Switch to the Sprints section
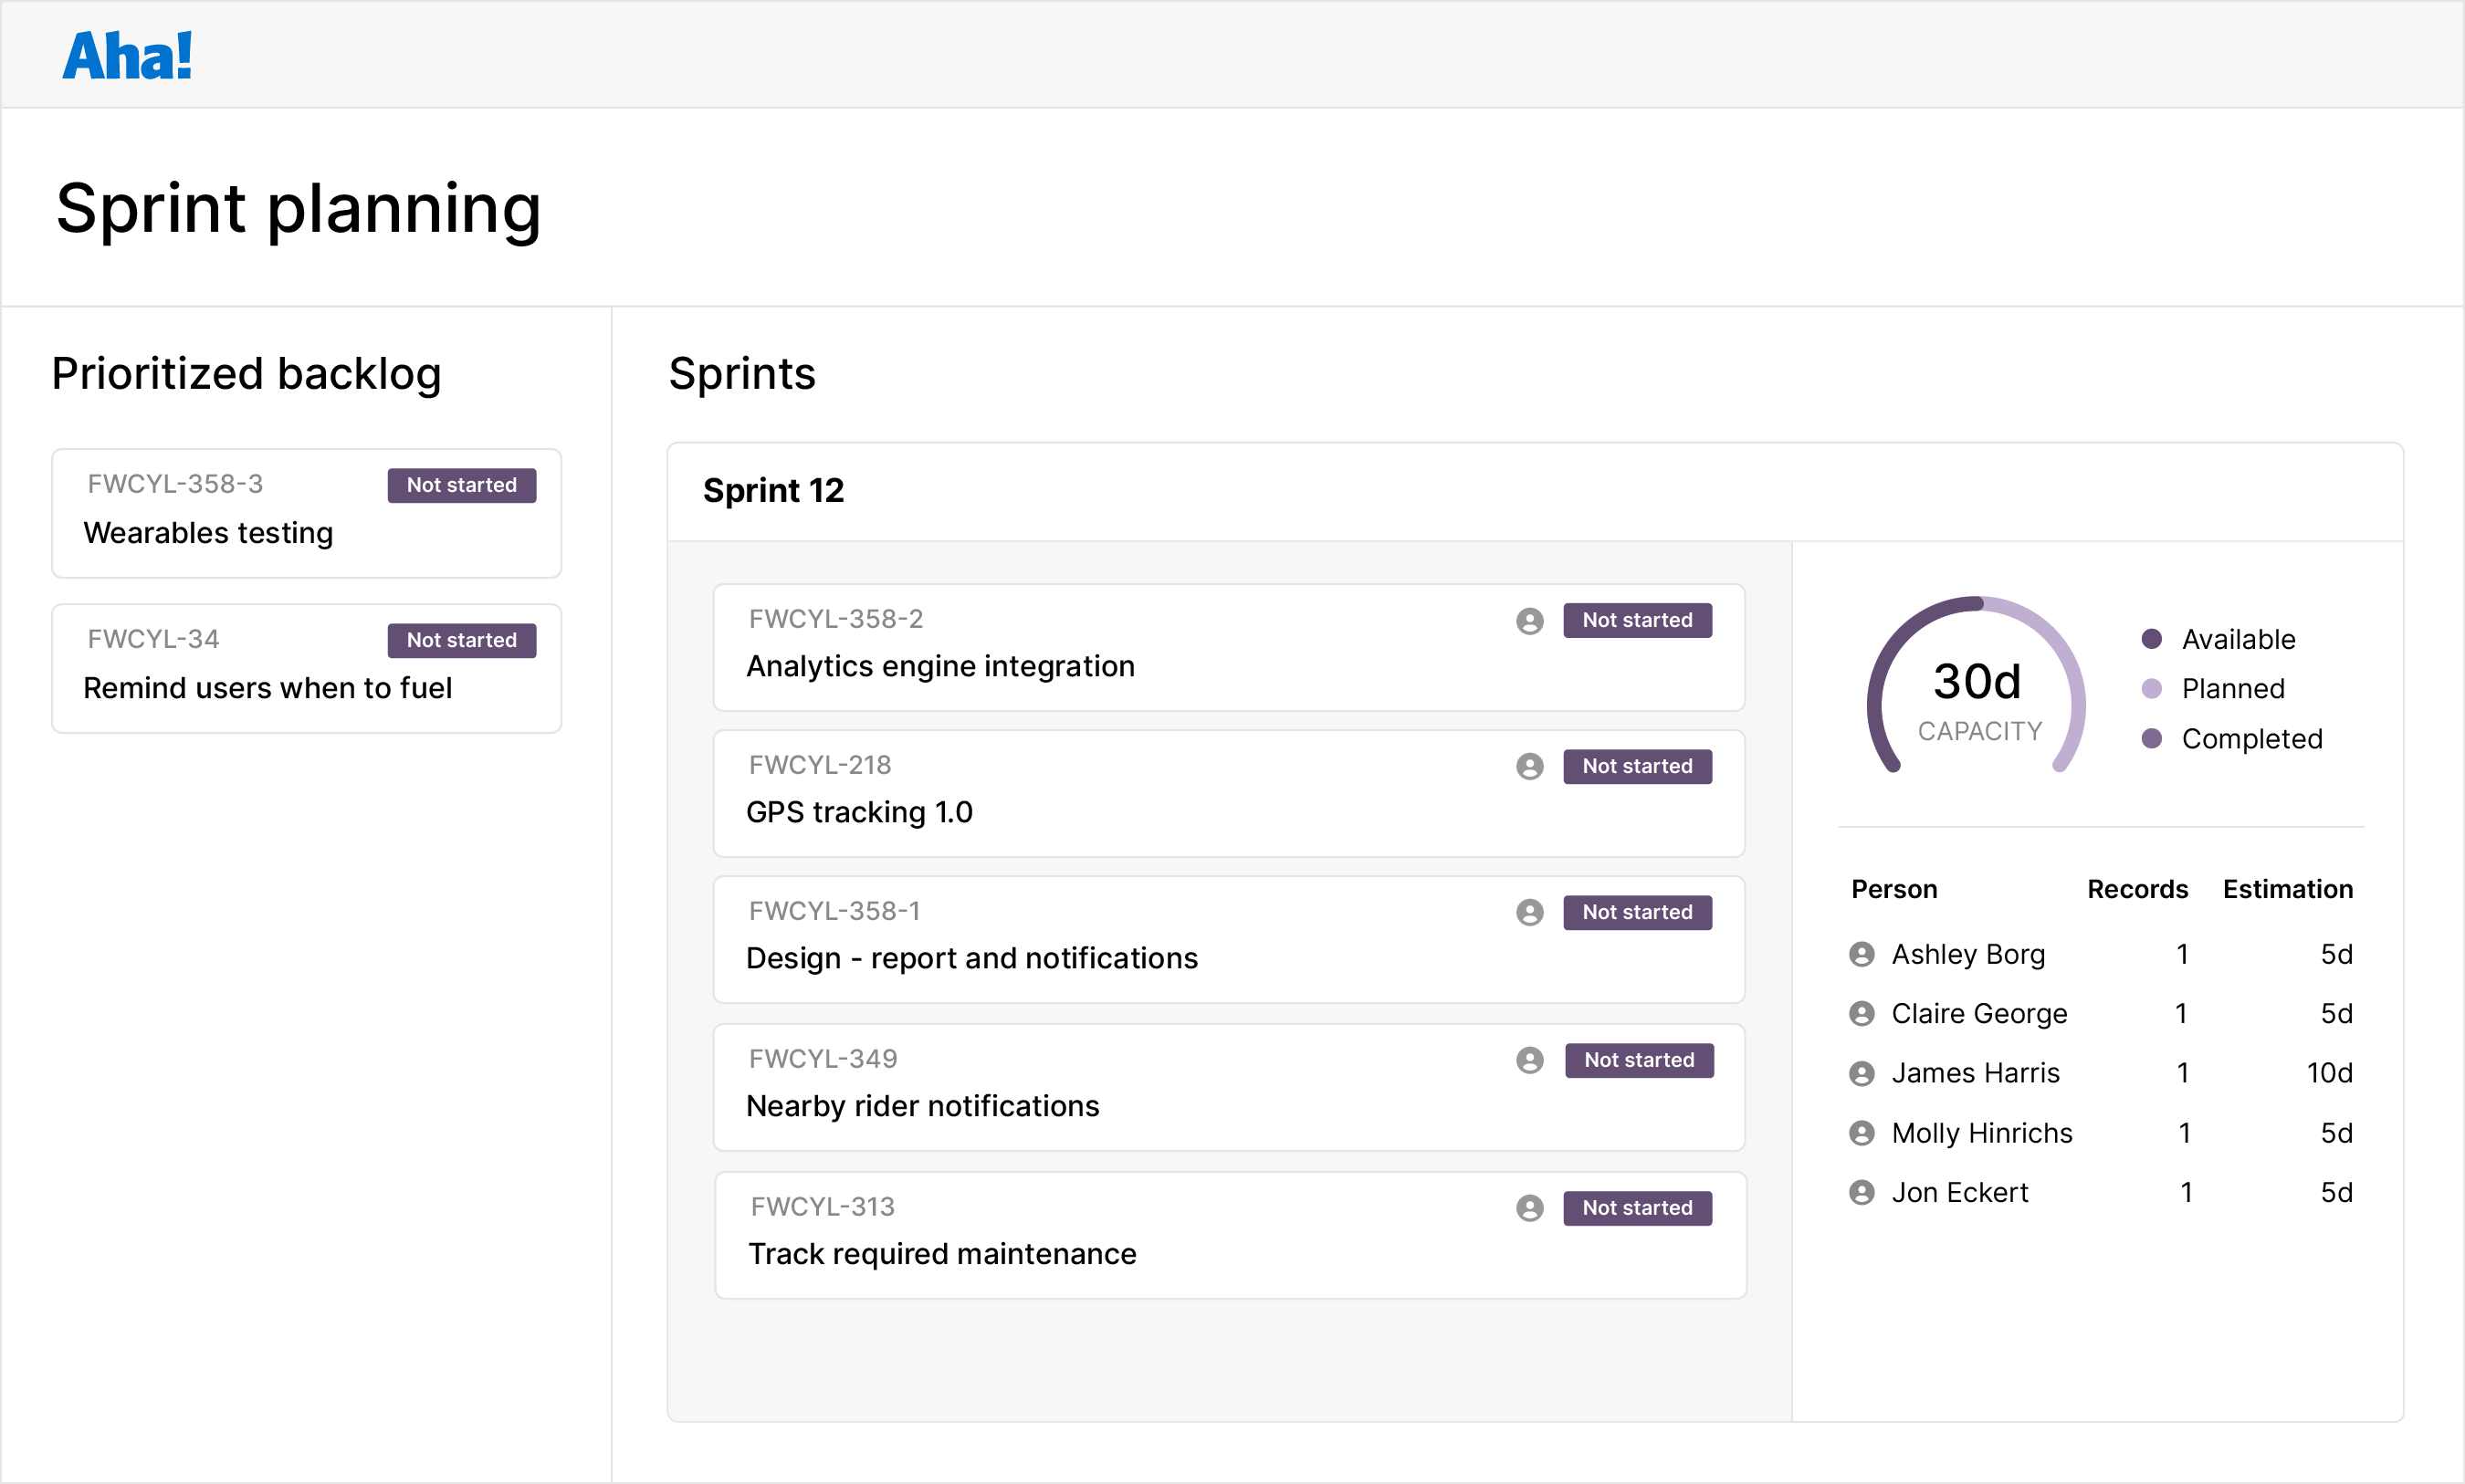The image size is (2465, 1484). [x=743, y=373]
